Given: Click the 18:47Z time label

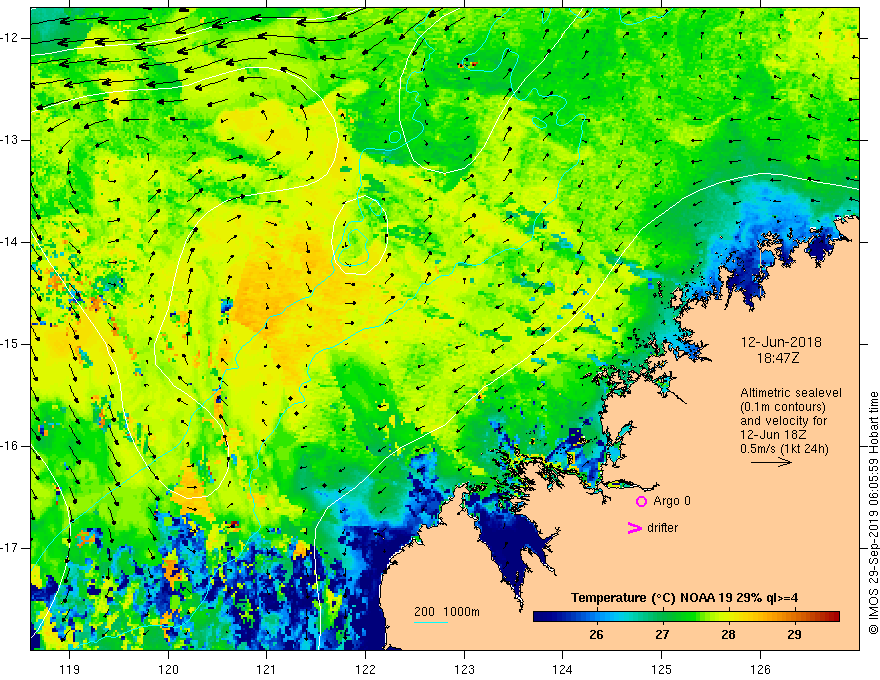Looking at the screenshot, I should [777, 358].
